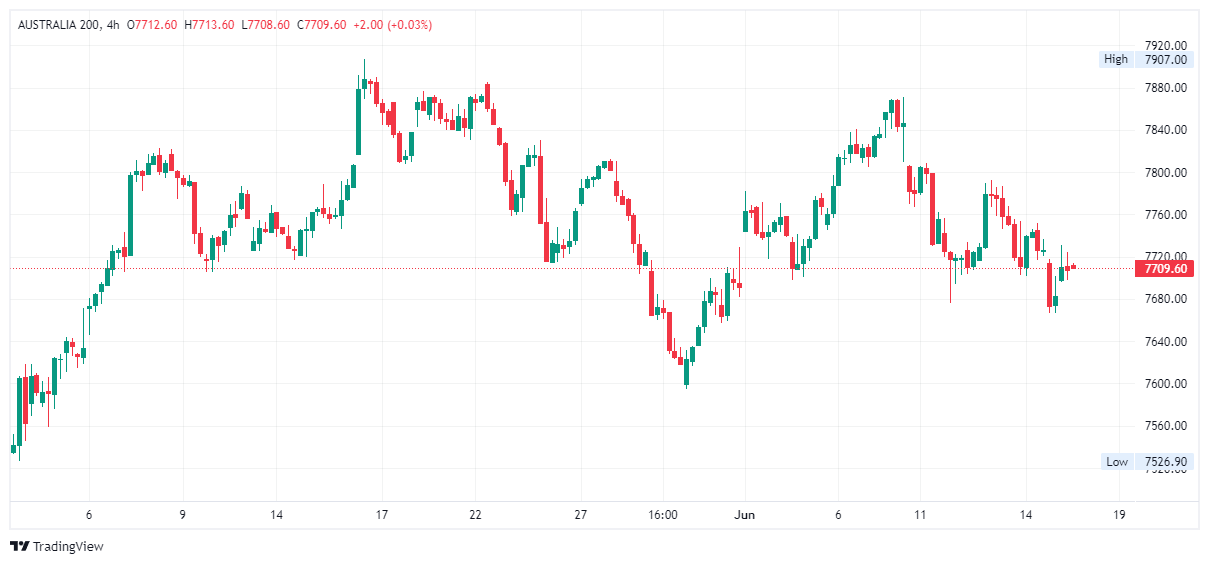Click the 7600.00 price axis label
The height and width of the screenshot is (564, 1209).
pyautogui.click(x=1166, y=384)
